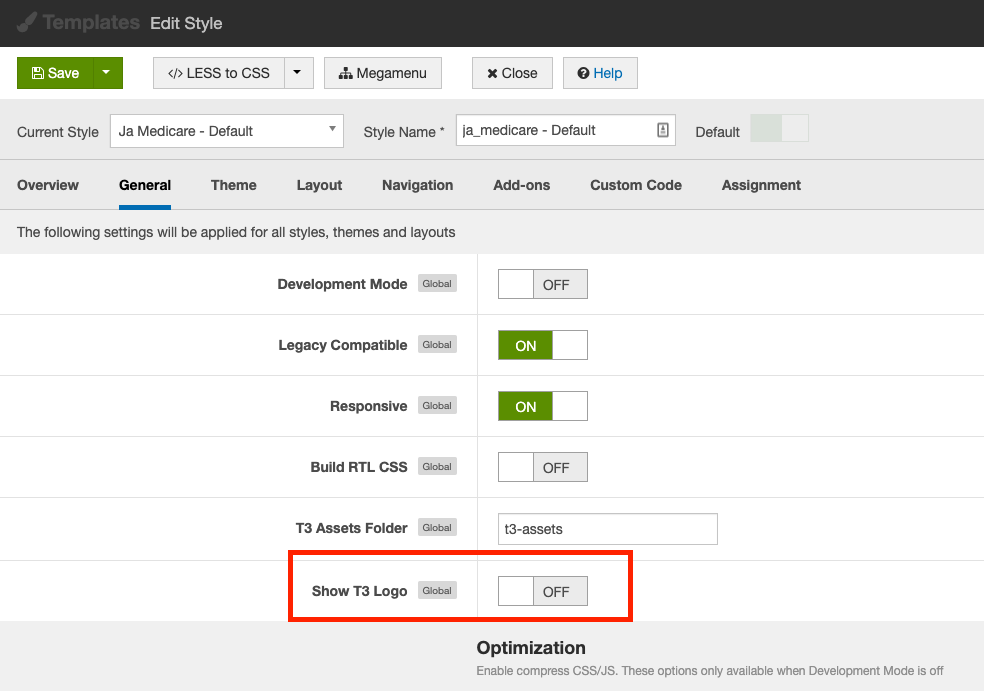Click the icon inside Style Name field
Image resolution: width=984 pixels, height=691 pixels.
(663, 130)
